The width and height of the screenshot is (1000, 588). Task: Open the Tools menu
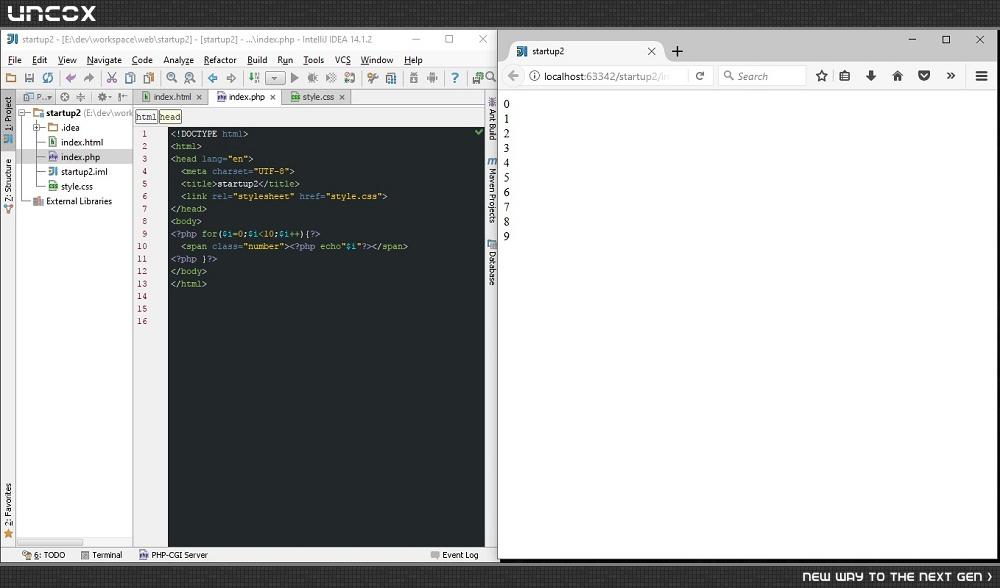(313, 60)
